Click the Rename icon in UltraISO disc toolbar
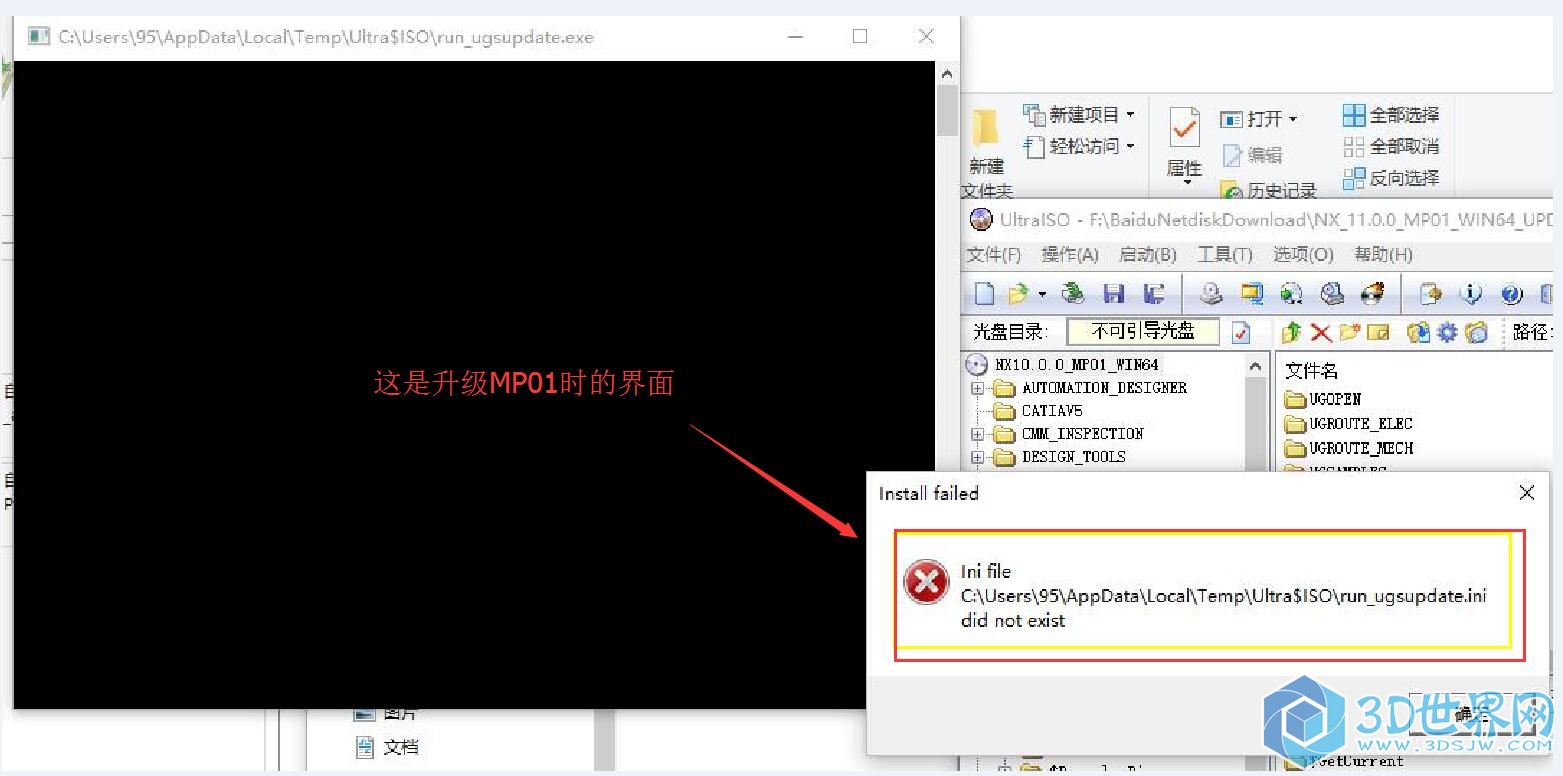Viewport: 1563px width, 776px height. pyautogui.click(x=1379, y=332)
